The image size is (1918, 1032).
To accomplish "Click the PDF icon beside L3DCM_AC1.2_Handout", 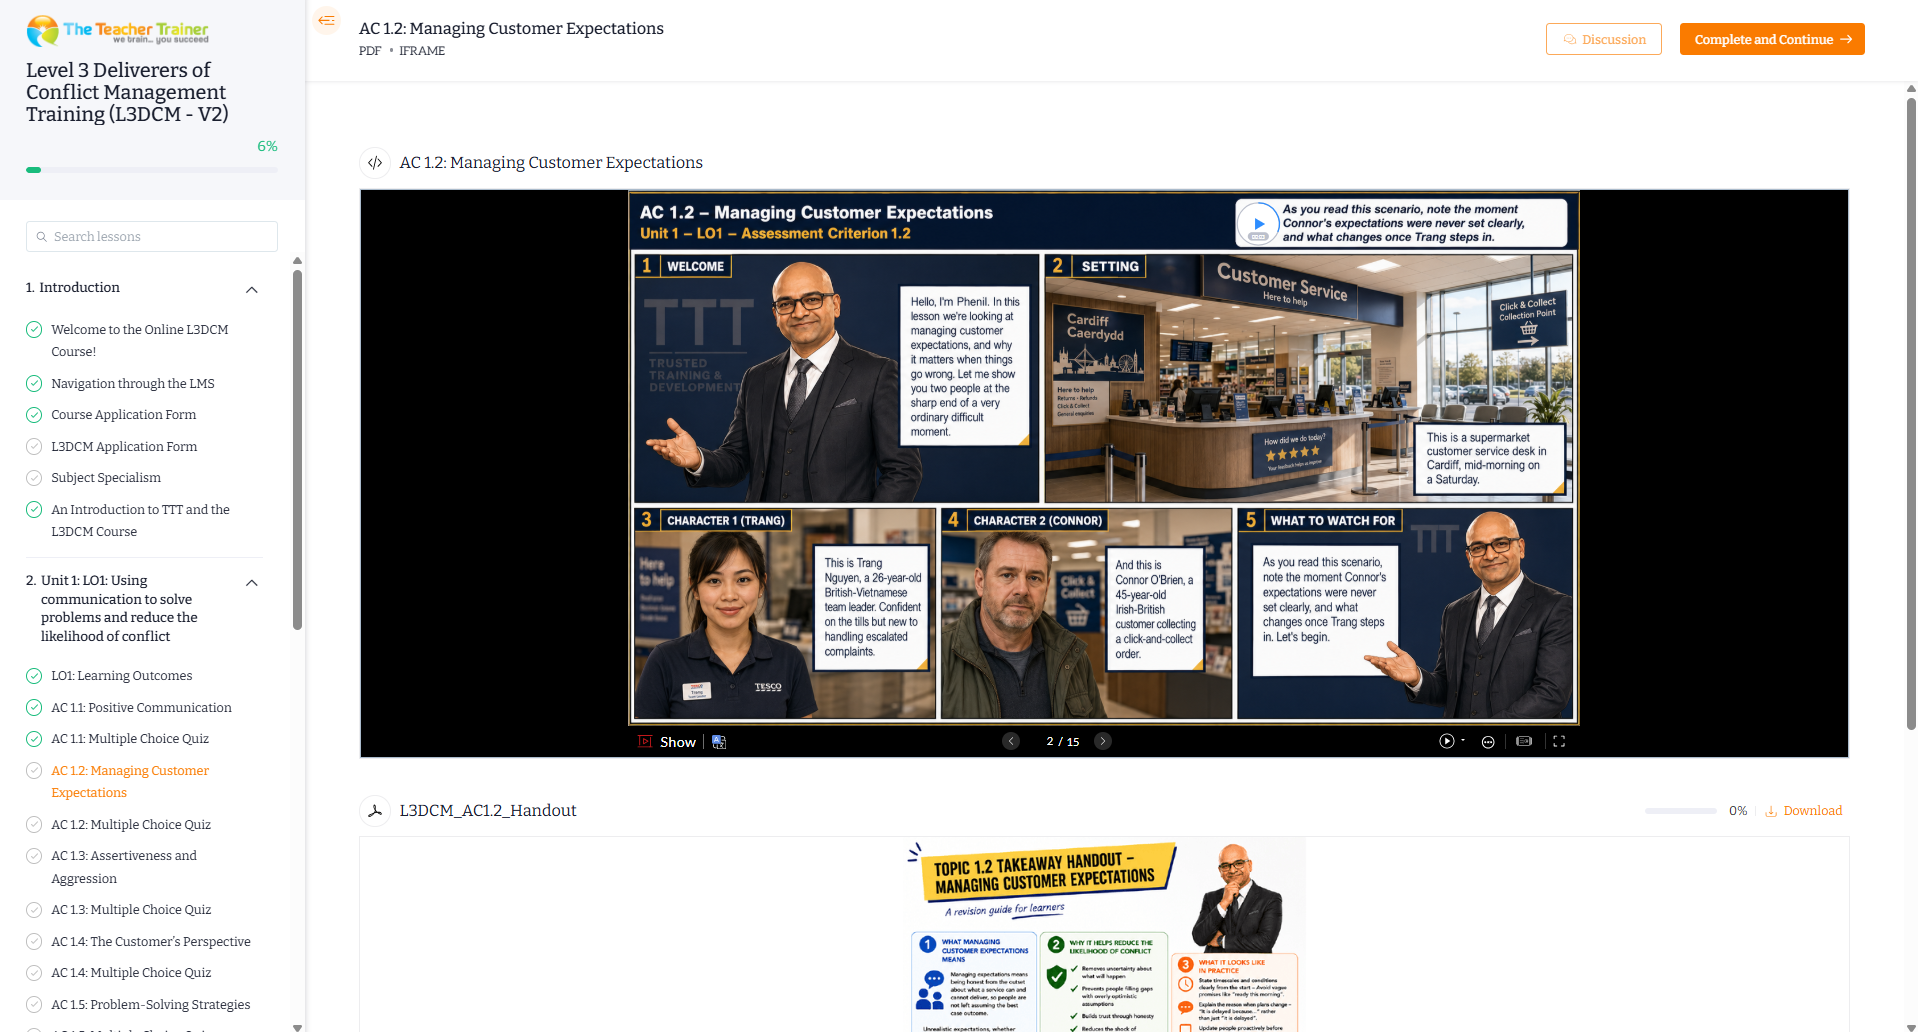I will click(375, 810).
